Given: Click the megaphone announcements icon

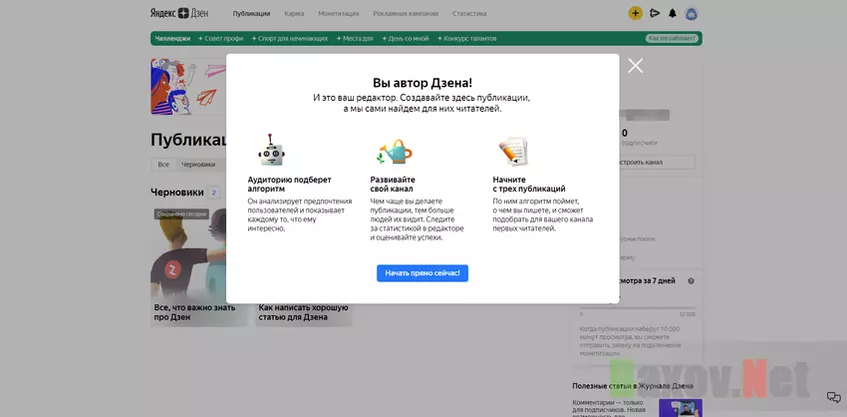Looking at the screenshot, I should 655,14.
